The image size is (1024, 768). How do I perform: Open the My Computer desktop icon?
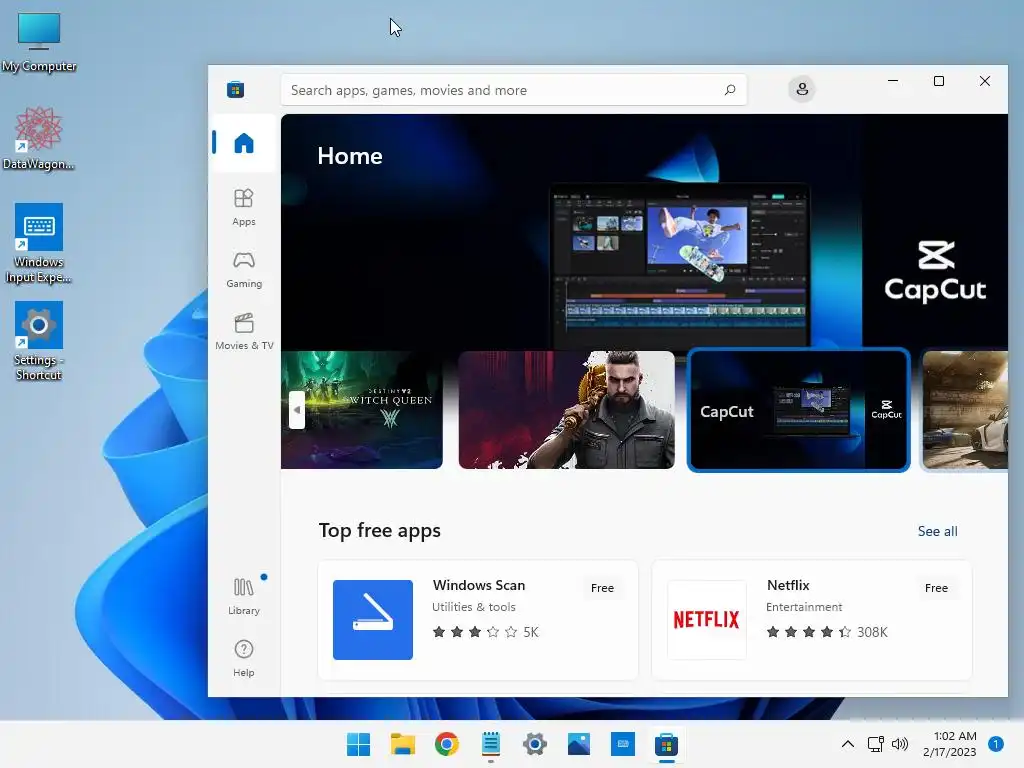point(39,42)
